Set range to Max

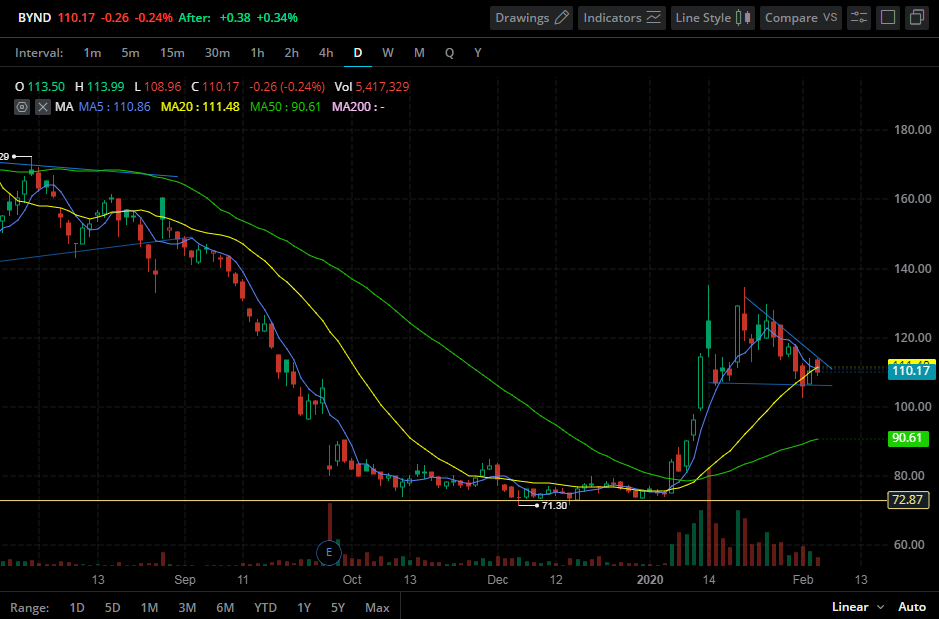click(x=377, y=608)
